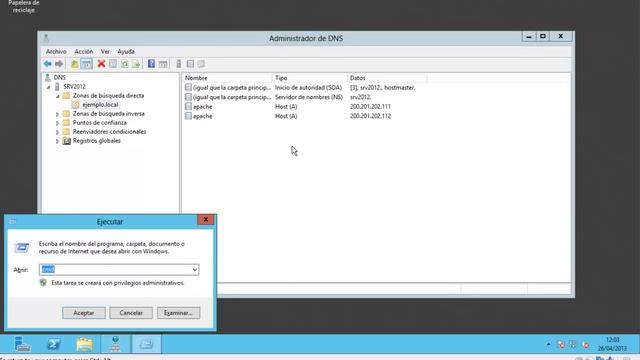Open File Explorer from the taskbar
Screen dimensions: 640x360
pyautogui.click(x=84, y=344)
